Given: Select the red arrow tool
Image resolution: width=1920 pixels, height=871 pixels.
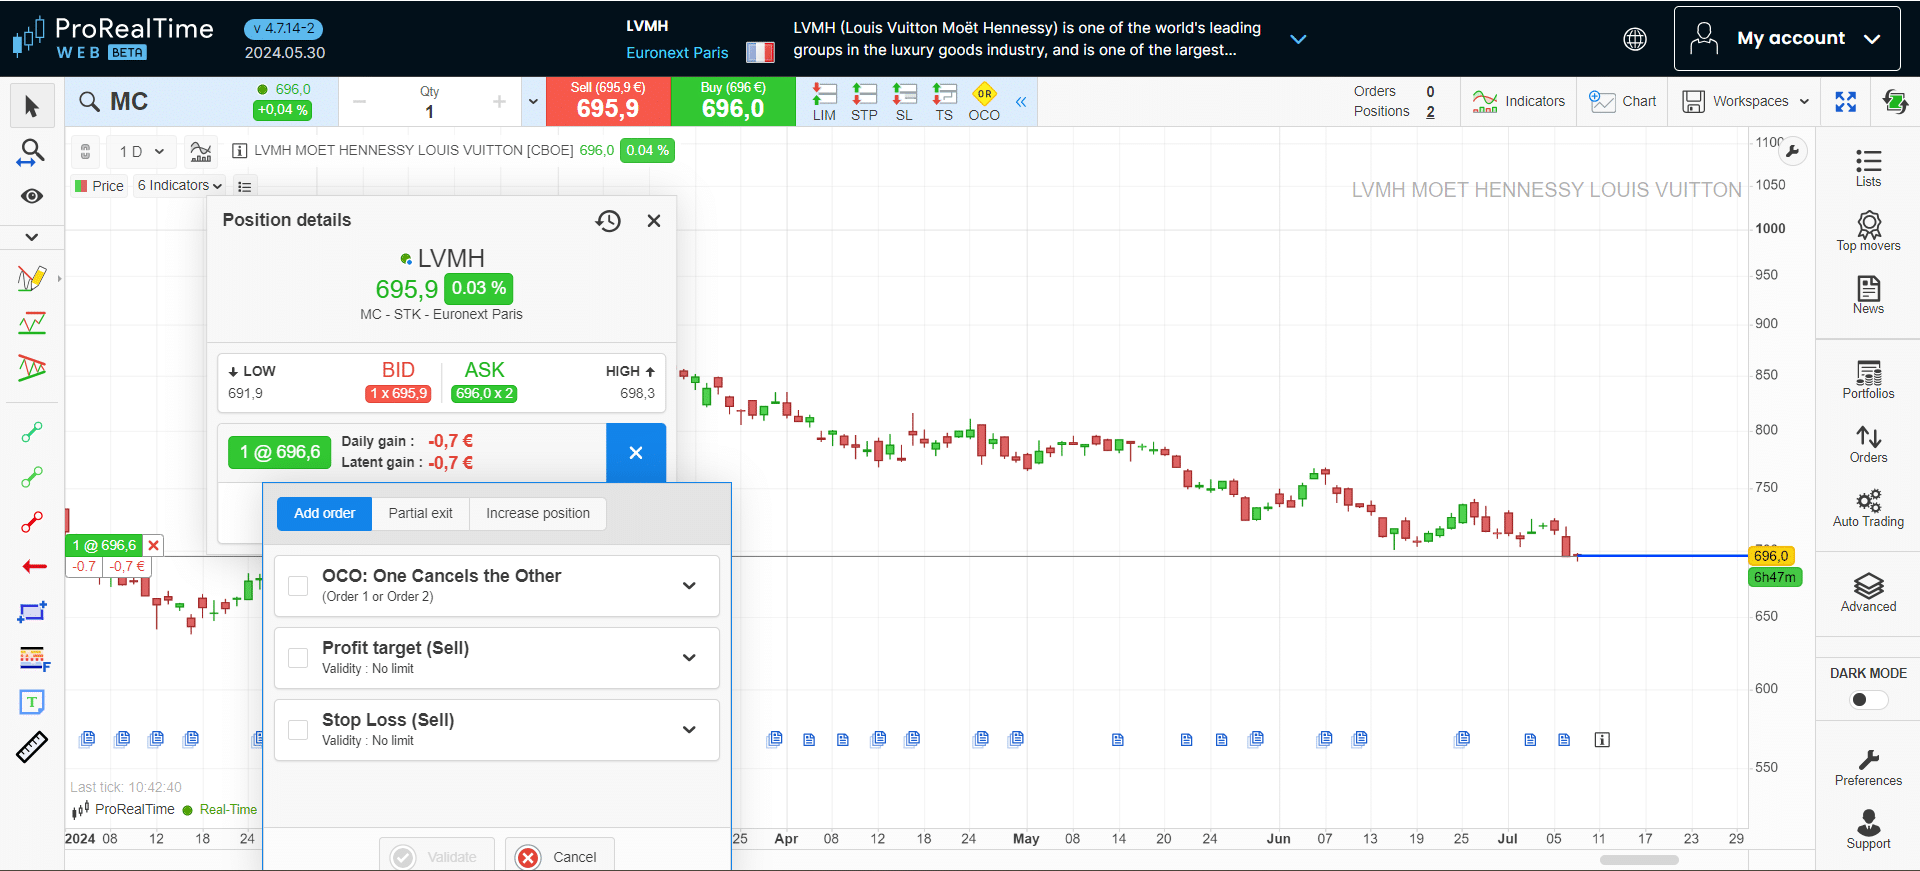Looking at the screenshot, I should (34, 566).
